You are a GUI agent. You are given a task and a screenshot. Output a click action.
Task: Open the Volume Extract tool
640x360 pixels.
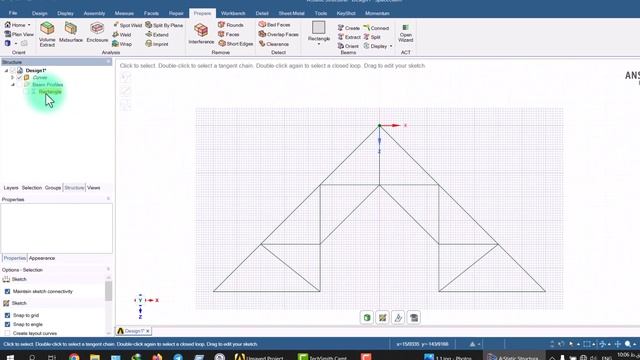click(x=47, y=34)
